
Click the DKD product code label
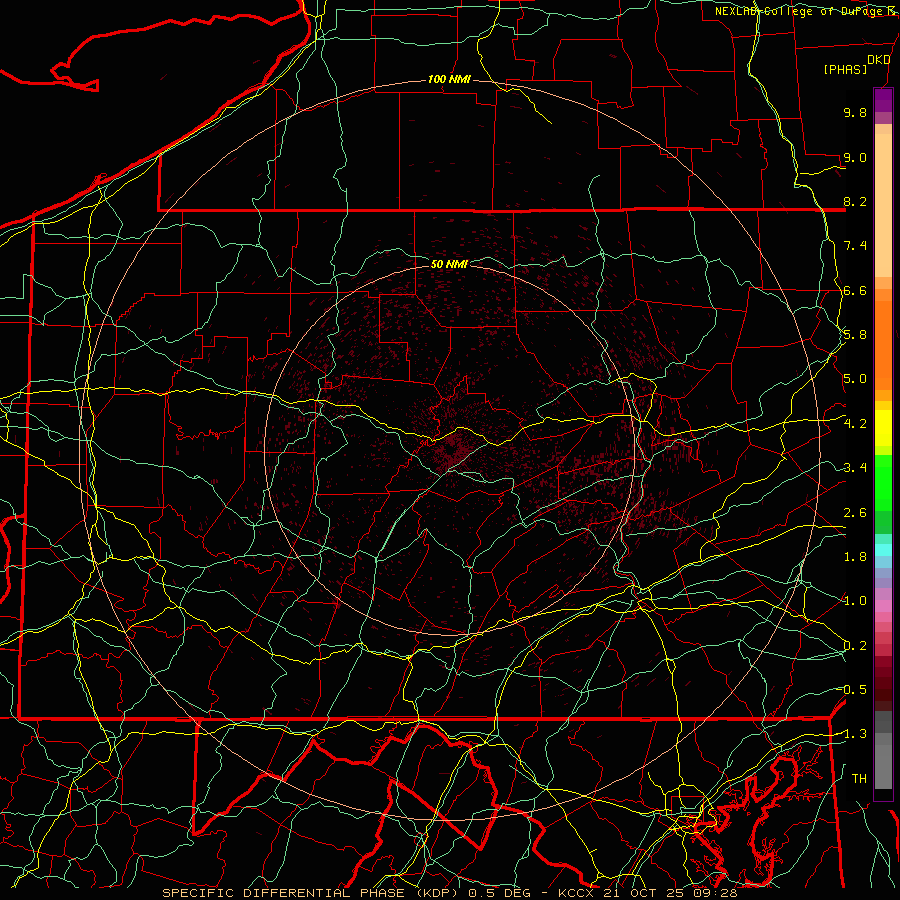click(x=878, y=60)
